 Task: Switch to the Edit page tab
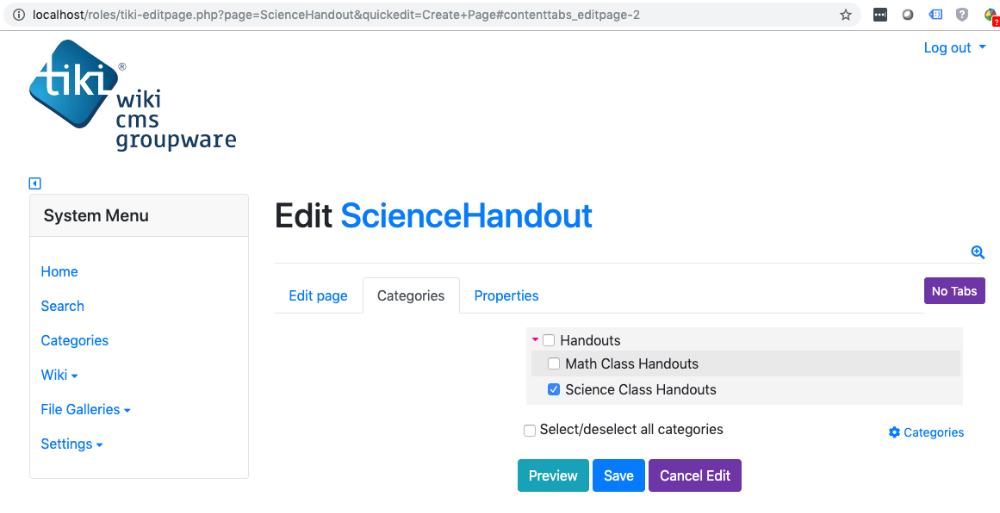[318, 296]
